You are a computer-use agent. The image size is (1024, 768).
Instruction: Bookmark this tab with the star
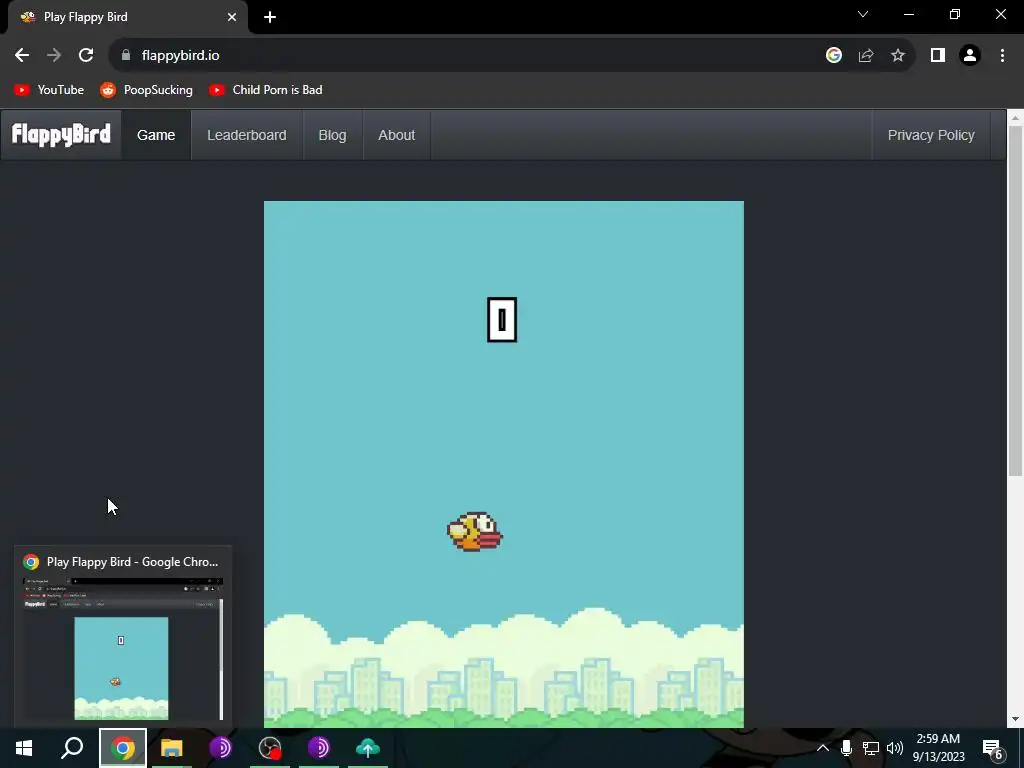click(898, 56)
